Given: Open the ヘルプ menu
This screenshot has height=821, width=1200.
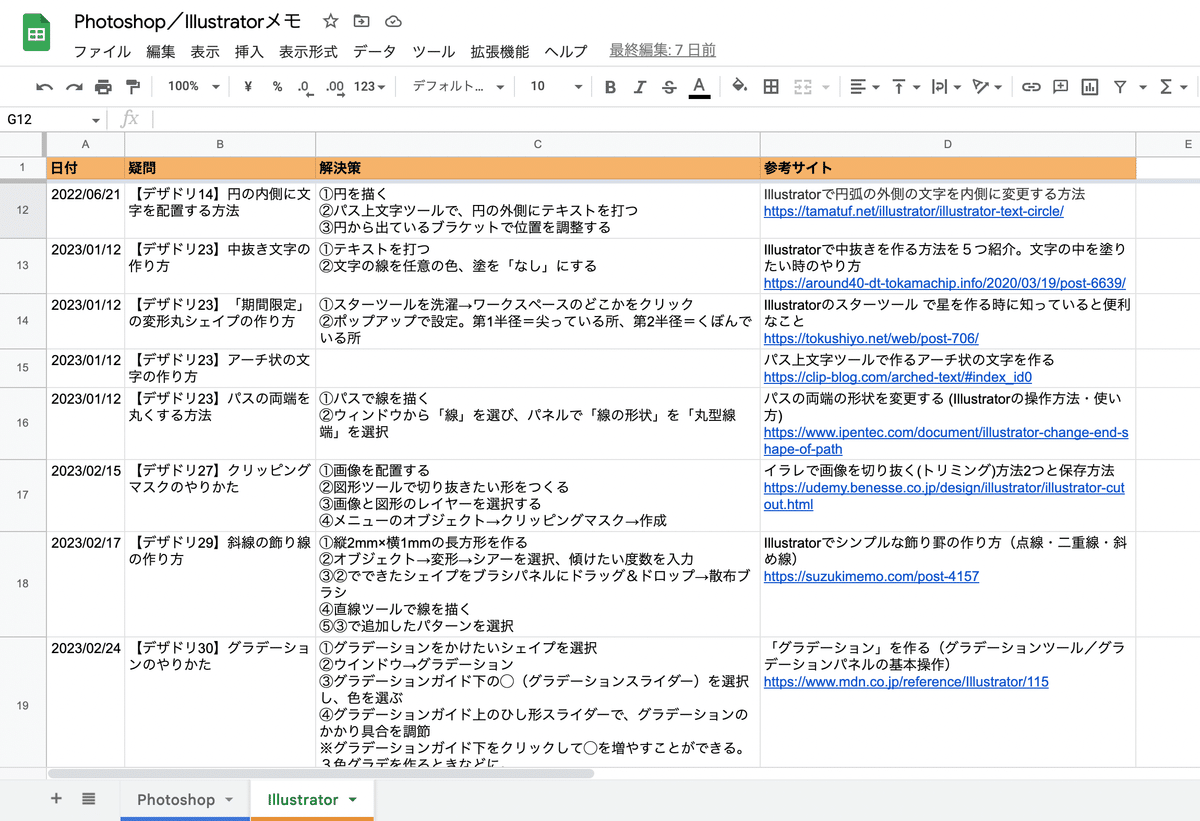Looking at the screenshot, I should click(x=566, y=52).
